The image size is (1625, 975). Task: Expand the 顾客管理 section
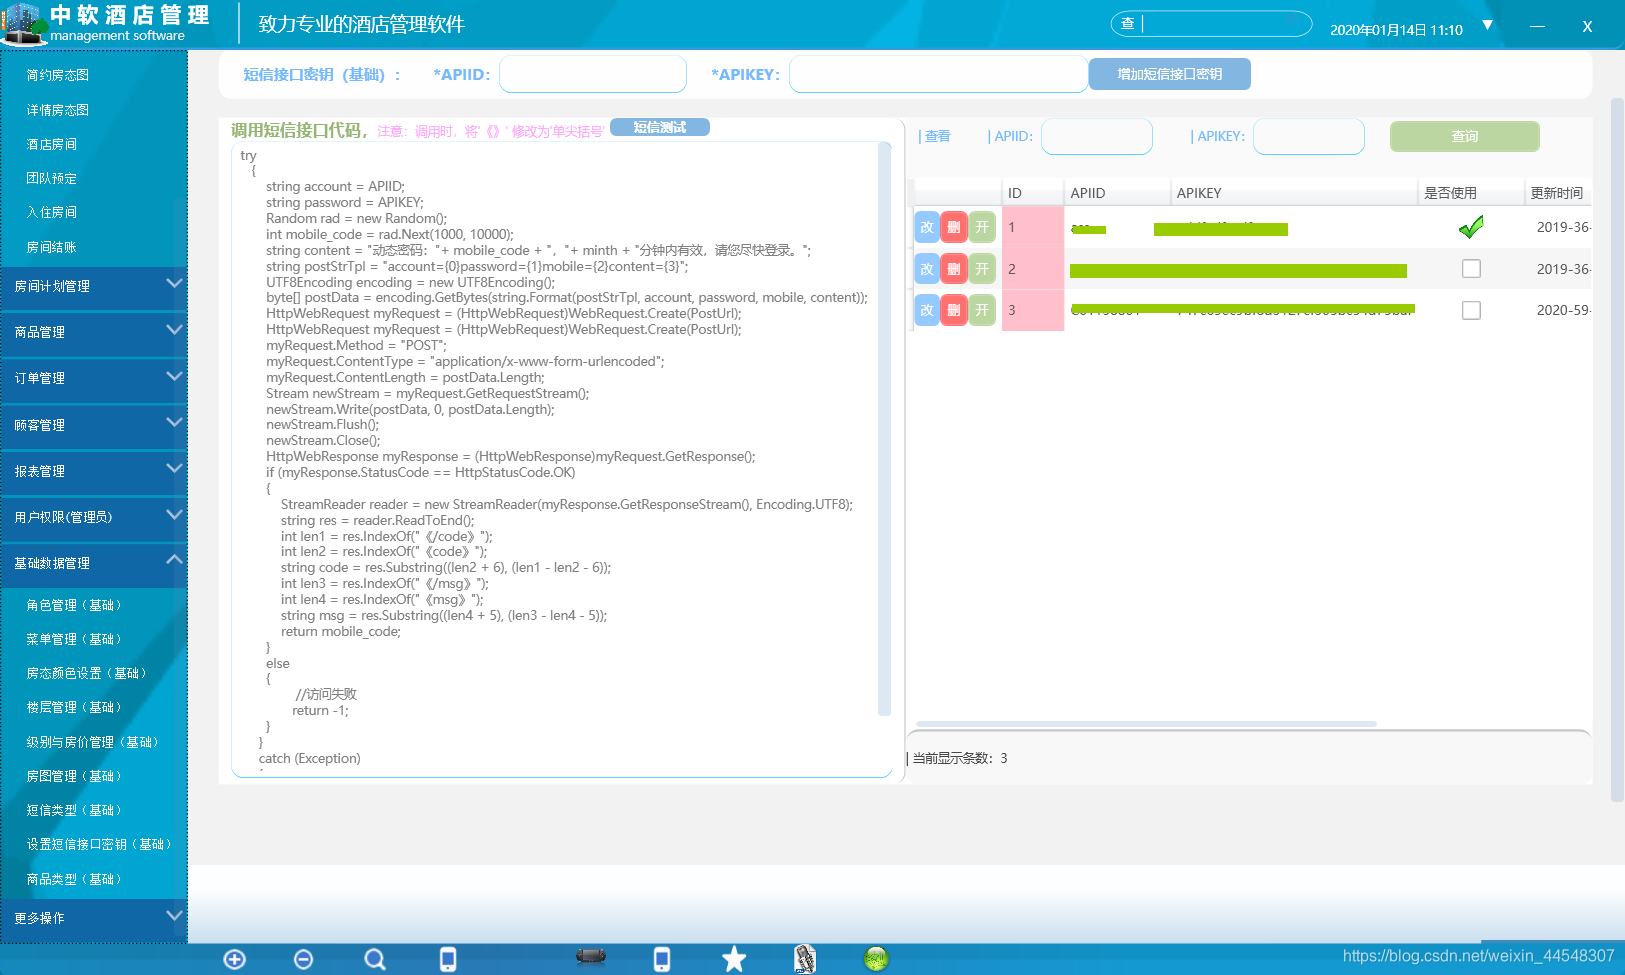94,425
